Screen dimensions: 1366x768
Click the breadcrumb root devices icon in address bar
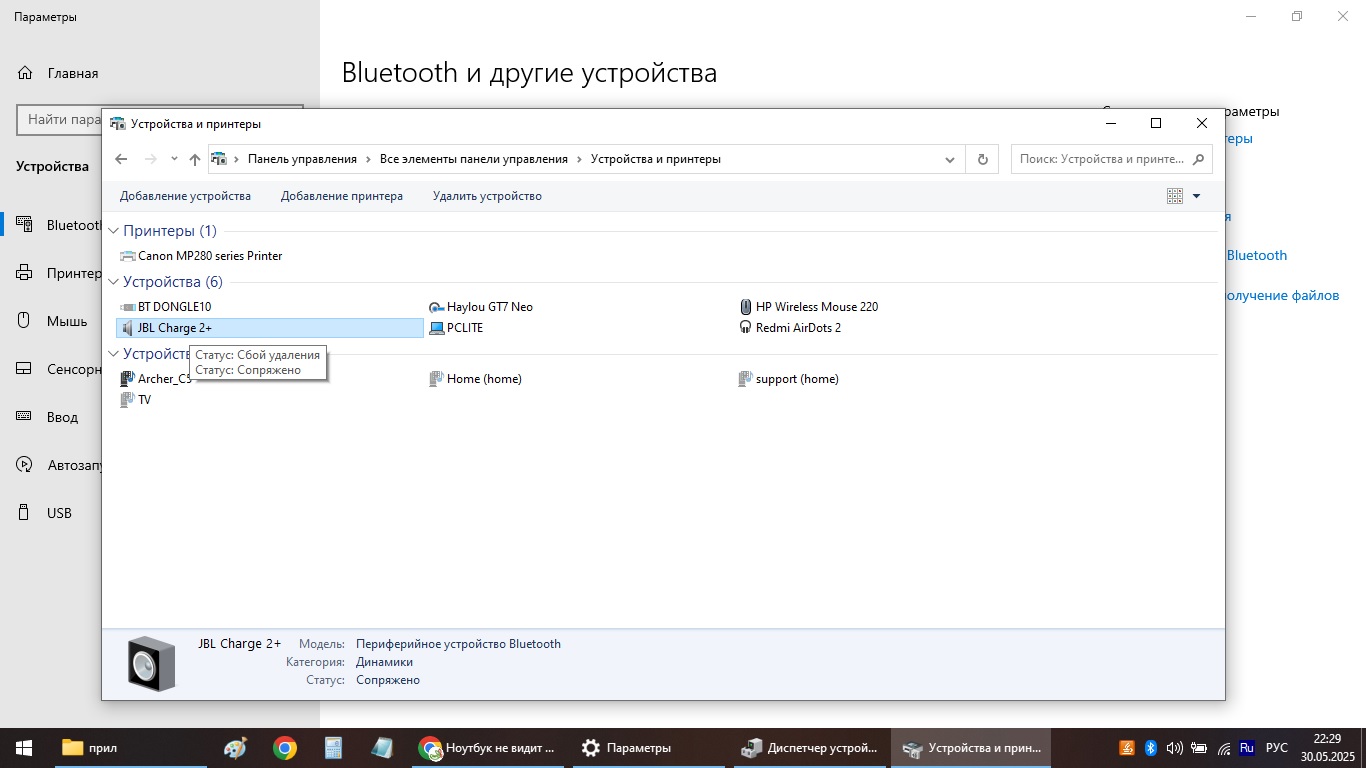(x=219, y=159)
